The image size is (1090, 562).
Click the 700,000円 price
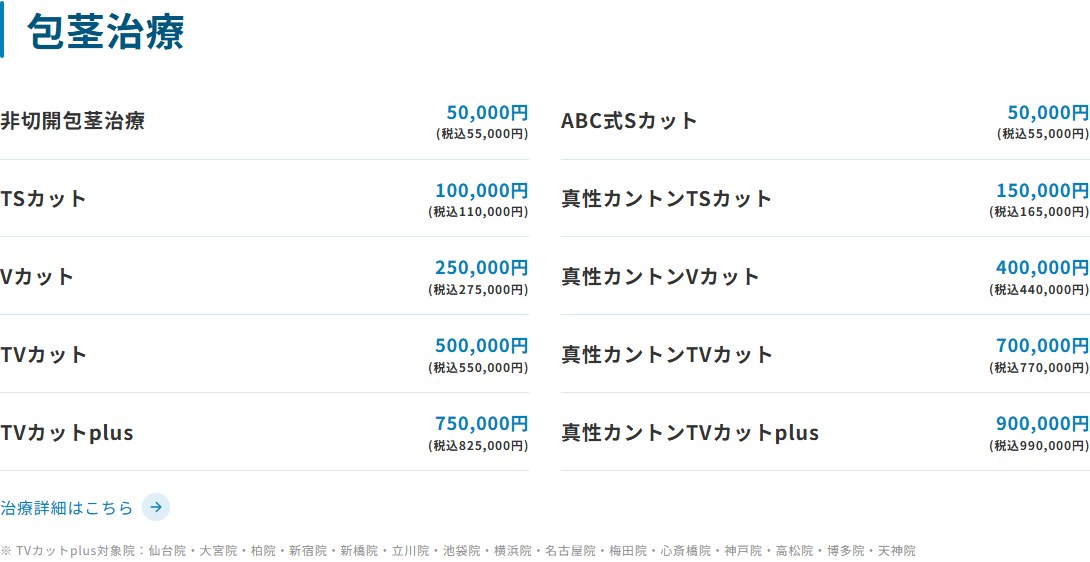[1043, 346]
